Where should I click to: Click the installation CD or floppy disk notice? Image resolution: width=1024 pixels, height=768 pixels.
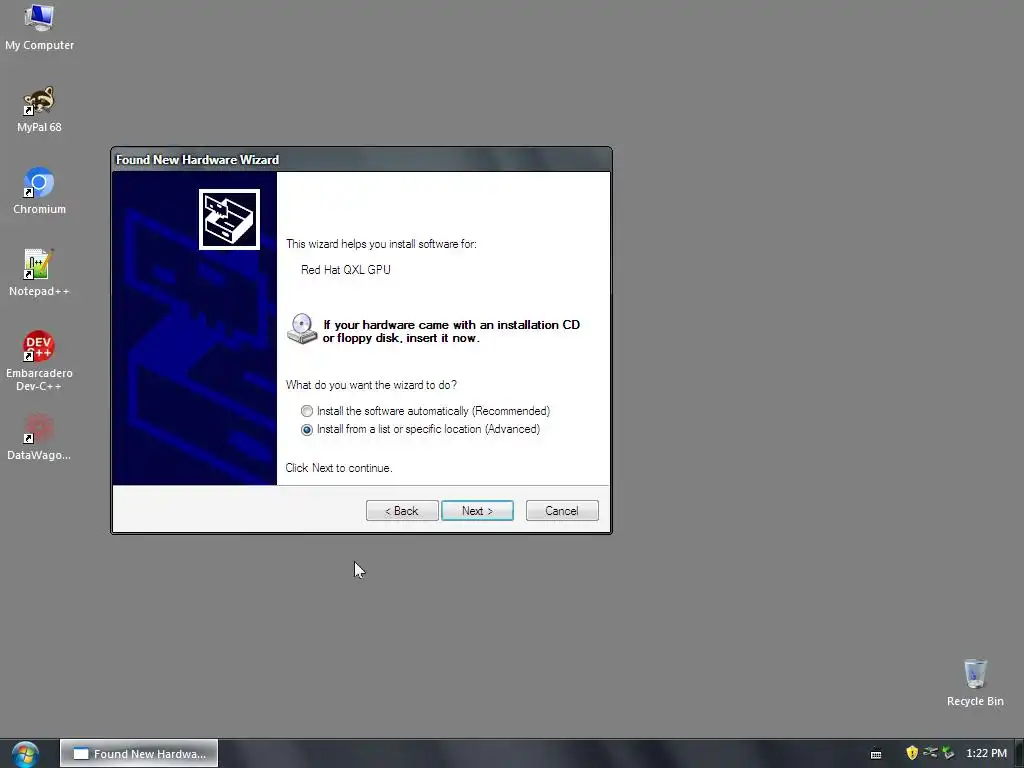pyautogui.click(x=451, y=331)
